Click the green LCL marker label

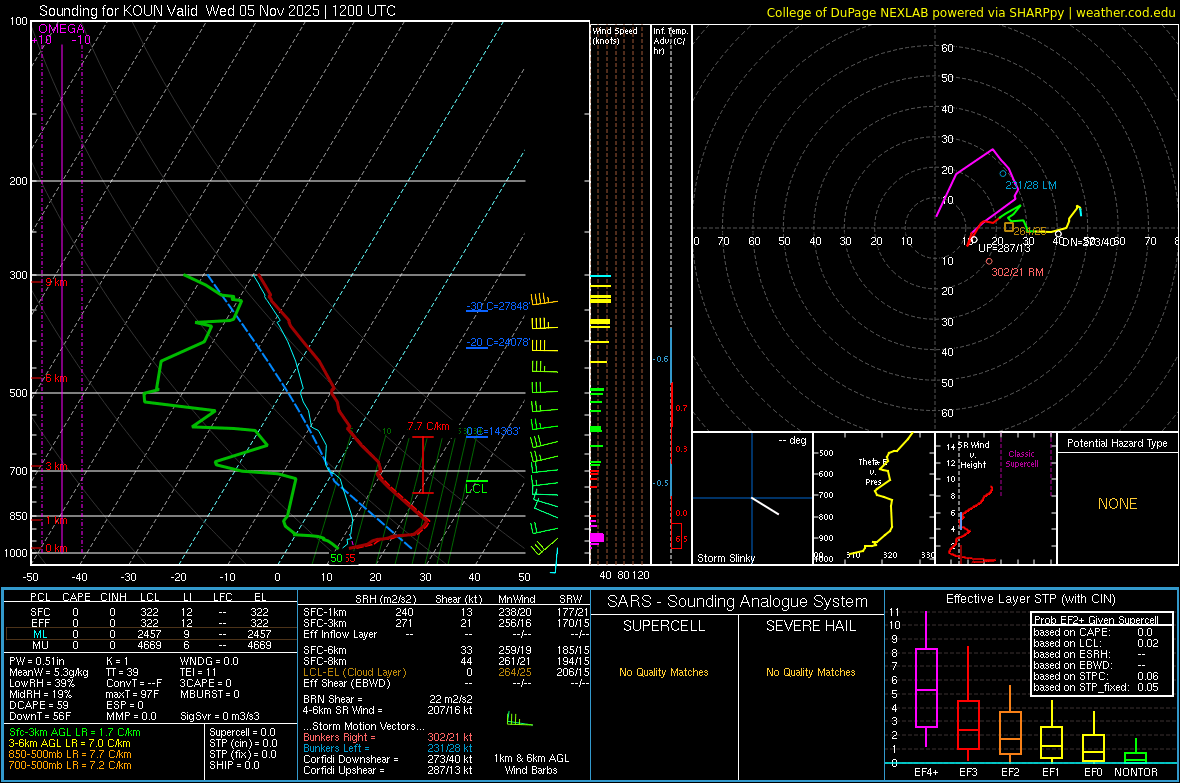tap(476, 489)
